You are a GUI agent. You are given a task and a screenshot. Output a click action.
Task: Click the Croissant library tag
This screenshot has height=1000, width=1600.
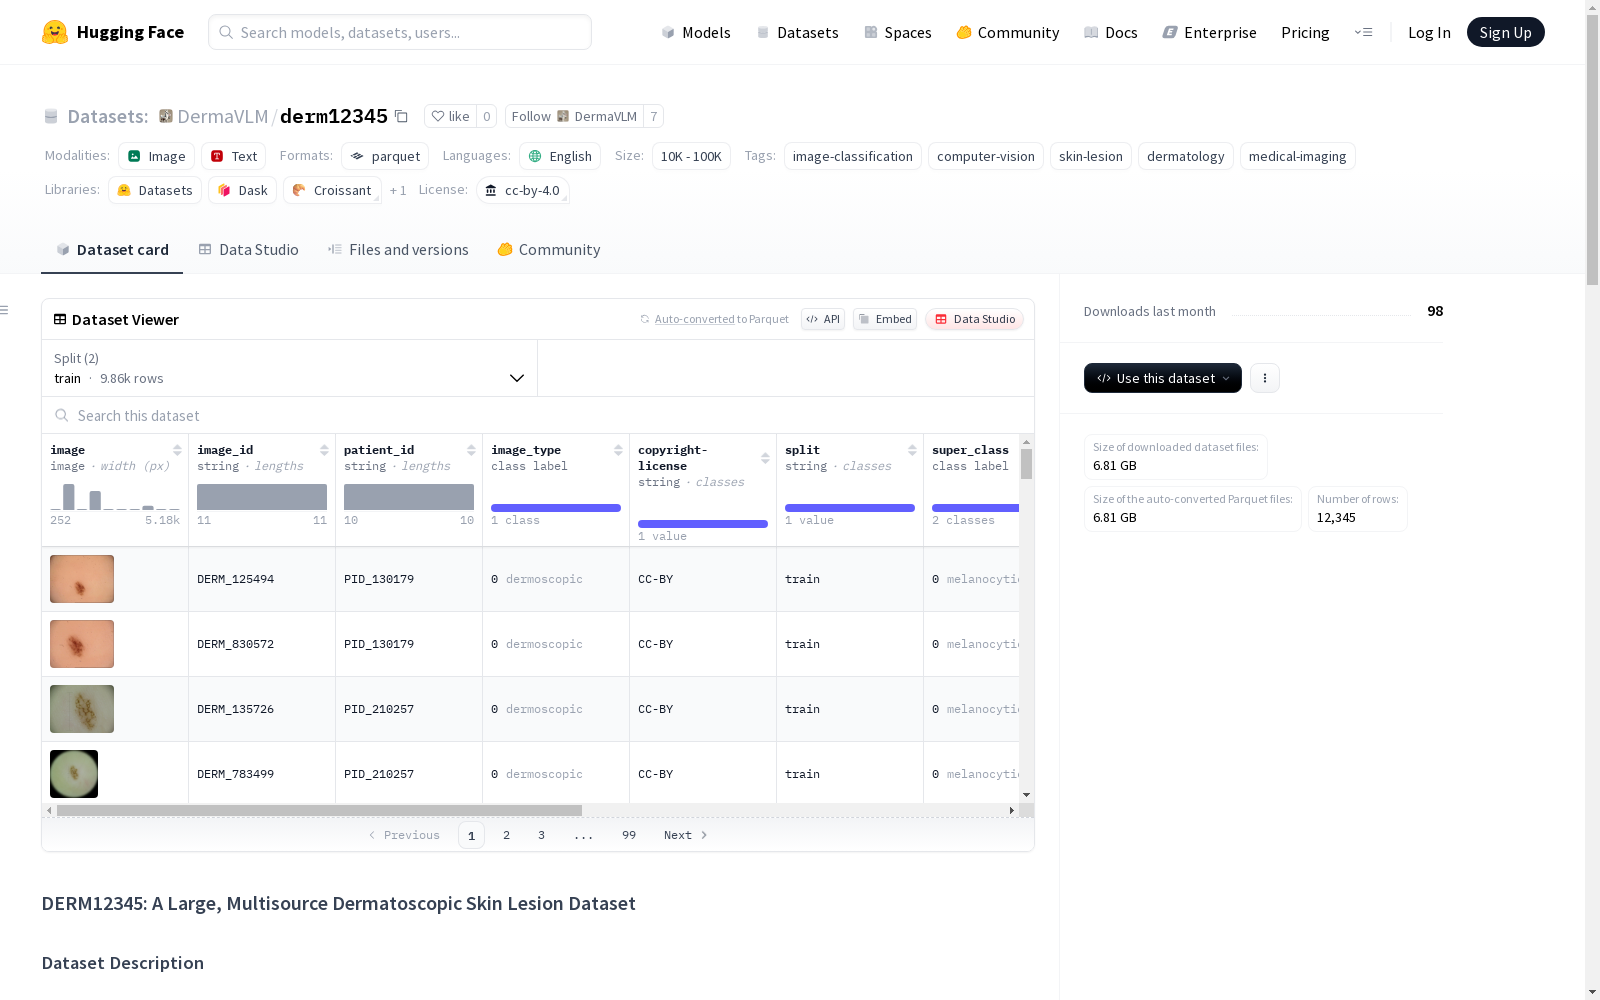click(x=332, y=190)
